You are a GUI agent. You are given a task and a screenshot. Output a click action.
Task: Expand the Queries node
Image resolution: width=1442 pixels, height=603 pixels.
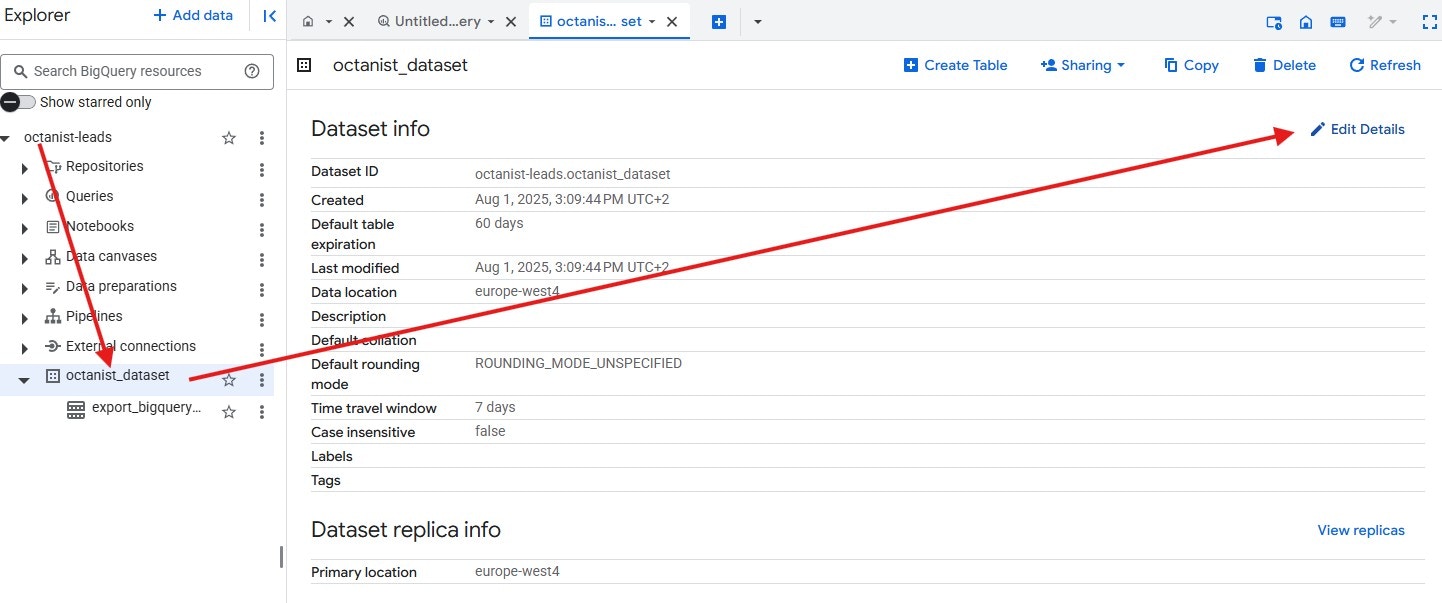[x=25, y=199]
